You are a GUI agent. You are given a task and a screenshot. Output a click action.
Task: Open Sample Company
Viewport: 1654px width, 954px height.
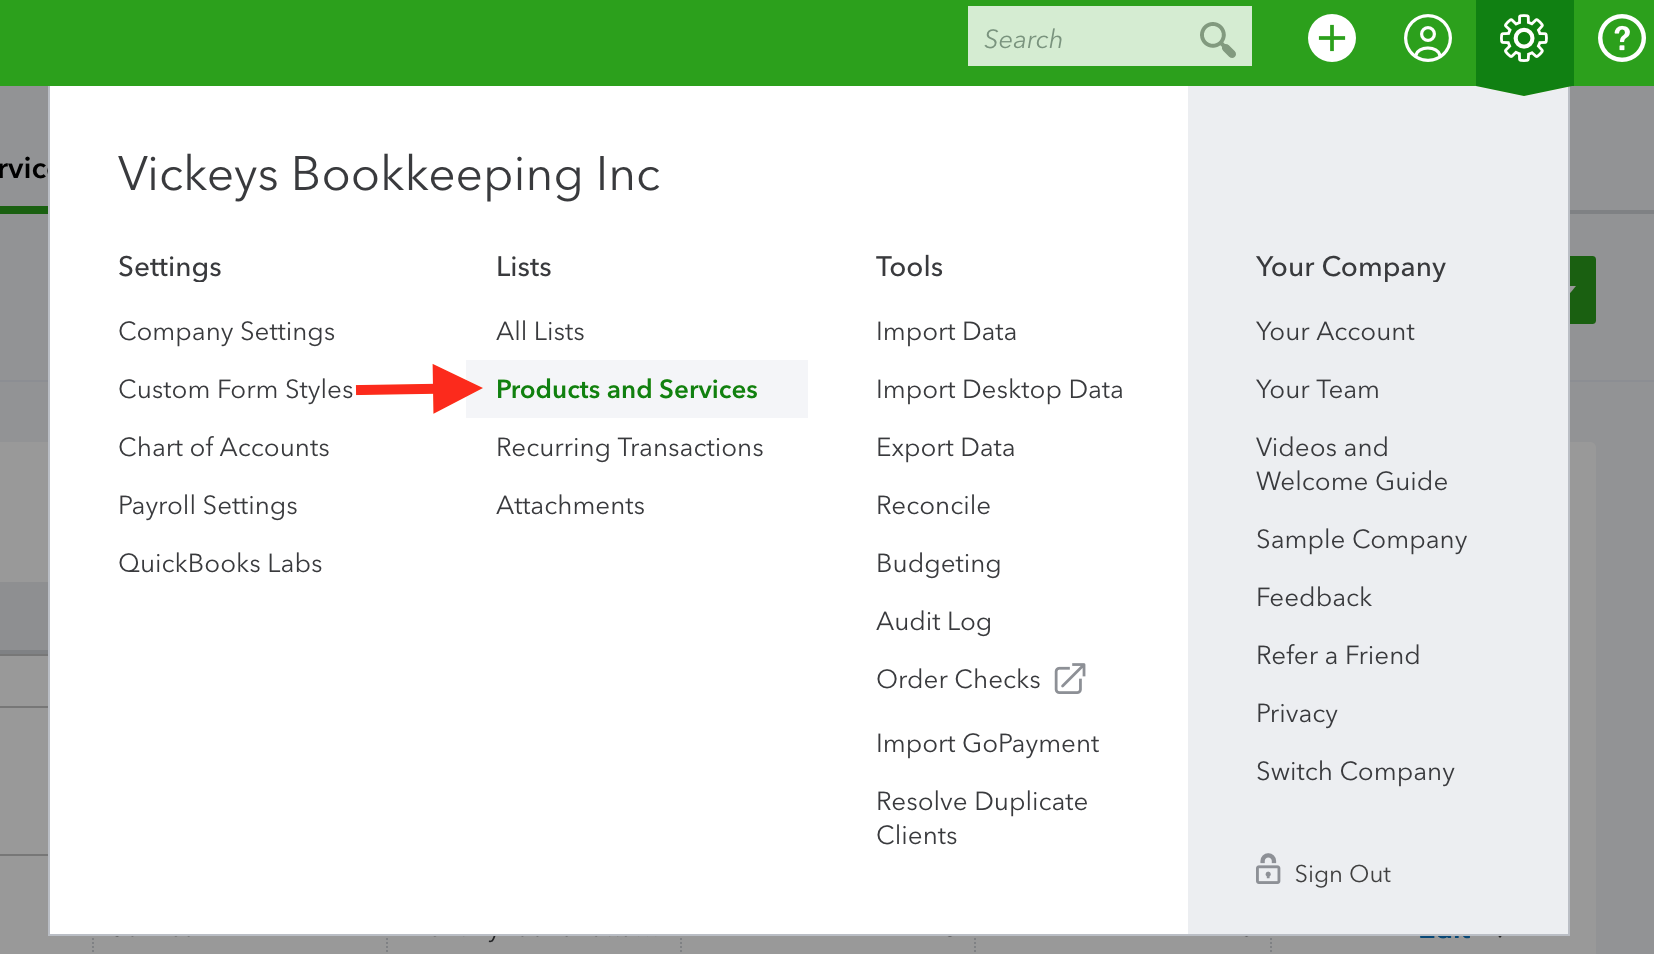point(1361,540)
